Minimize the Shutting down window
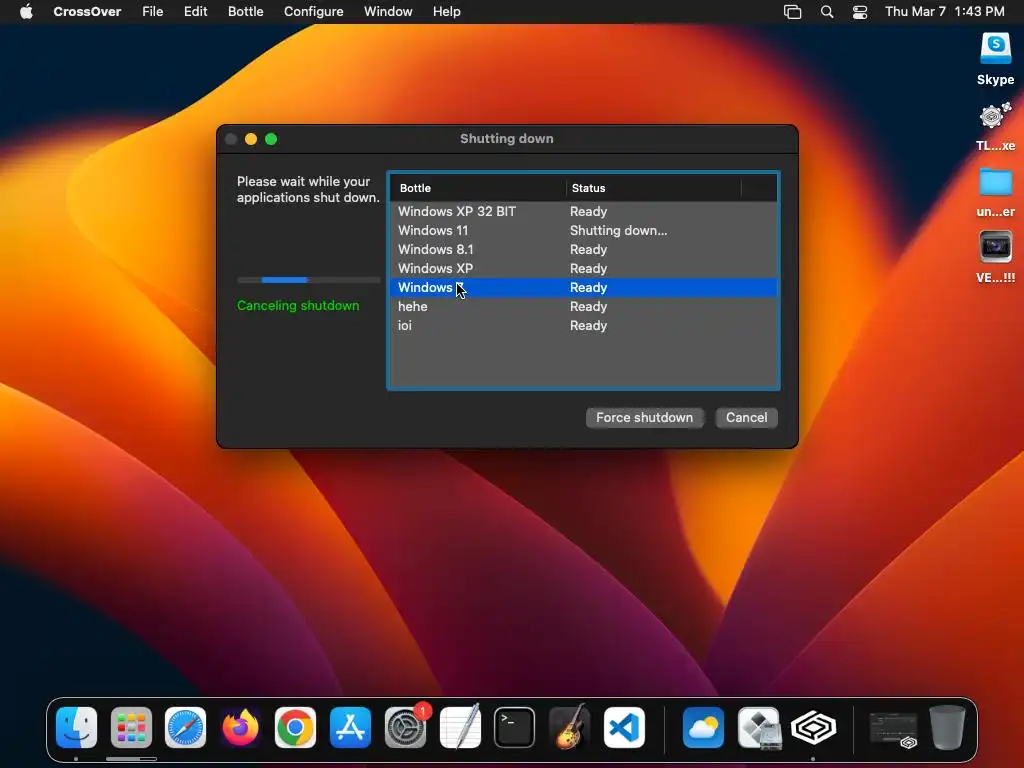1024x768 pixels. pos(251,139)
